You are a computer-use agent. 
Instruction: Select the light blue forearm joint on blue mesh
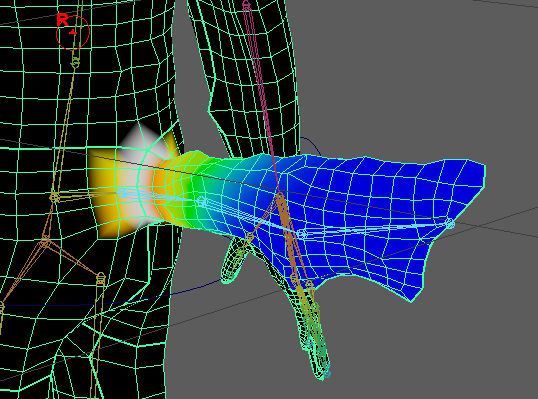[302, 234]
